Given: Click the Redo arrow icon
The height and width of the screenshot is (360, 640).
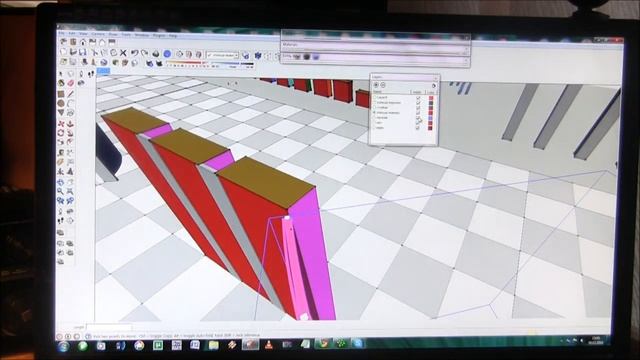Looking at the screenshot, I should pos(144,53).
